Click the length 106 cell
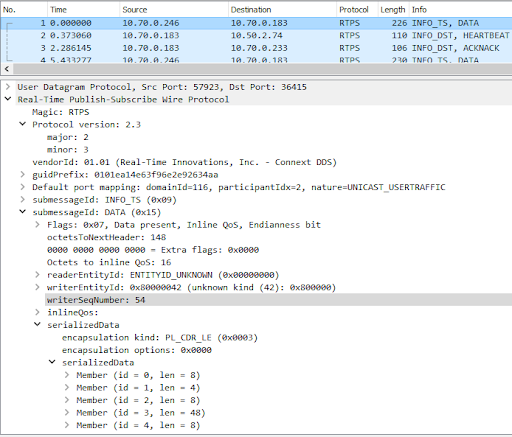Image resolution: width=512 pixels, height=437 pixels. tap(399, 48)
